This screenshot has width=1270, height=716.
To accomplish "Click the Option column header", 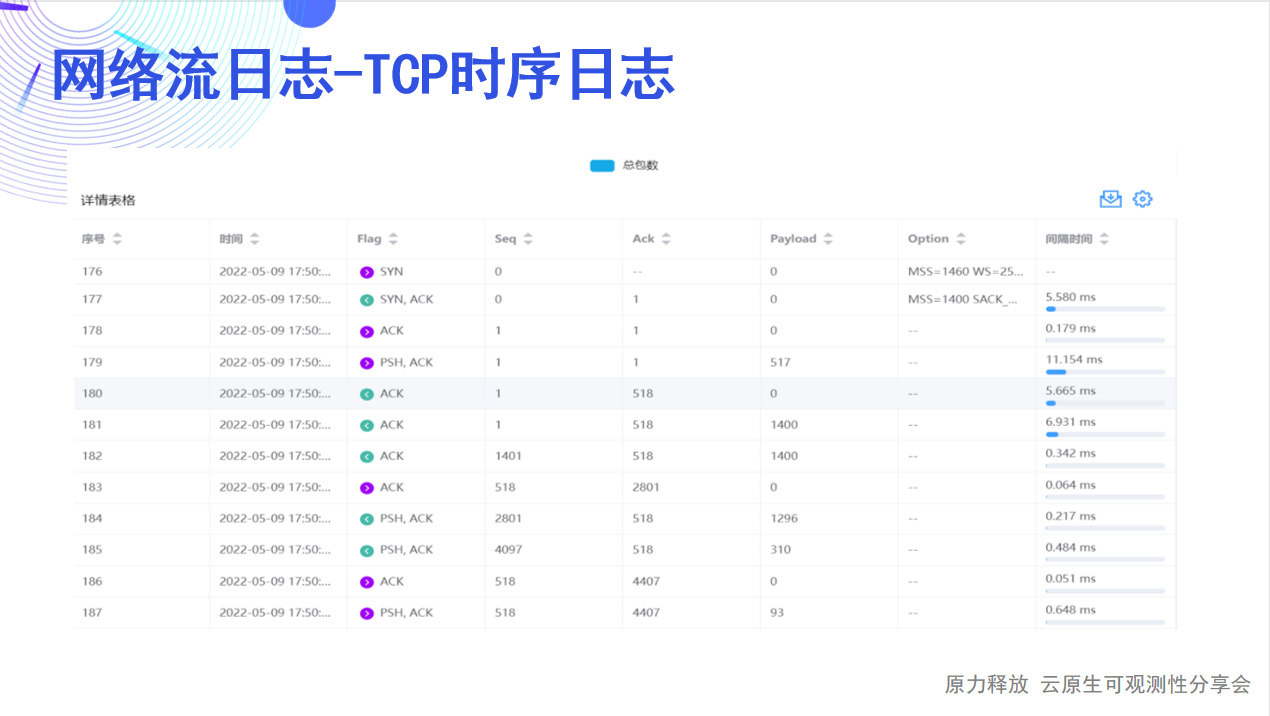I will click(x=928, y=239).
